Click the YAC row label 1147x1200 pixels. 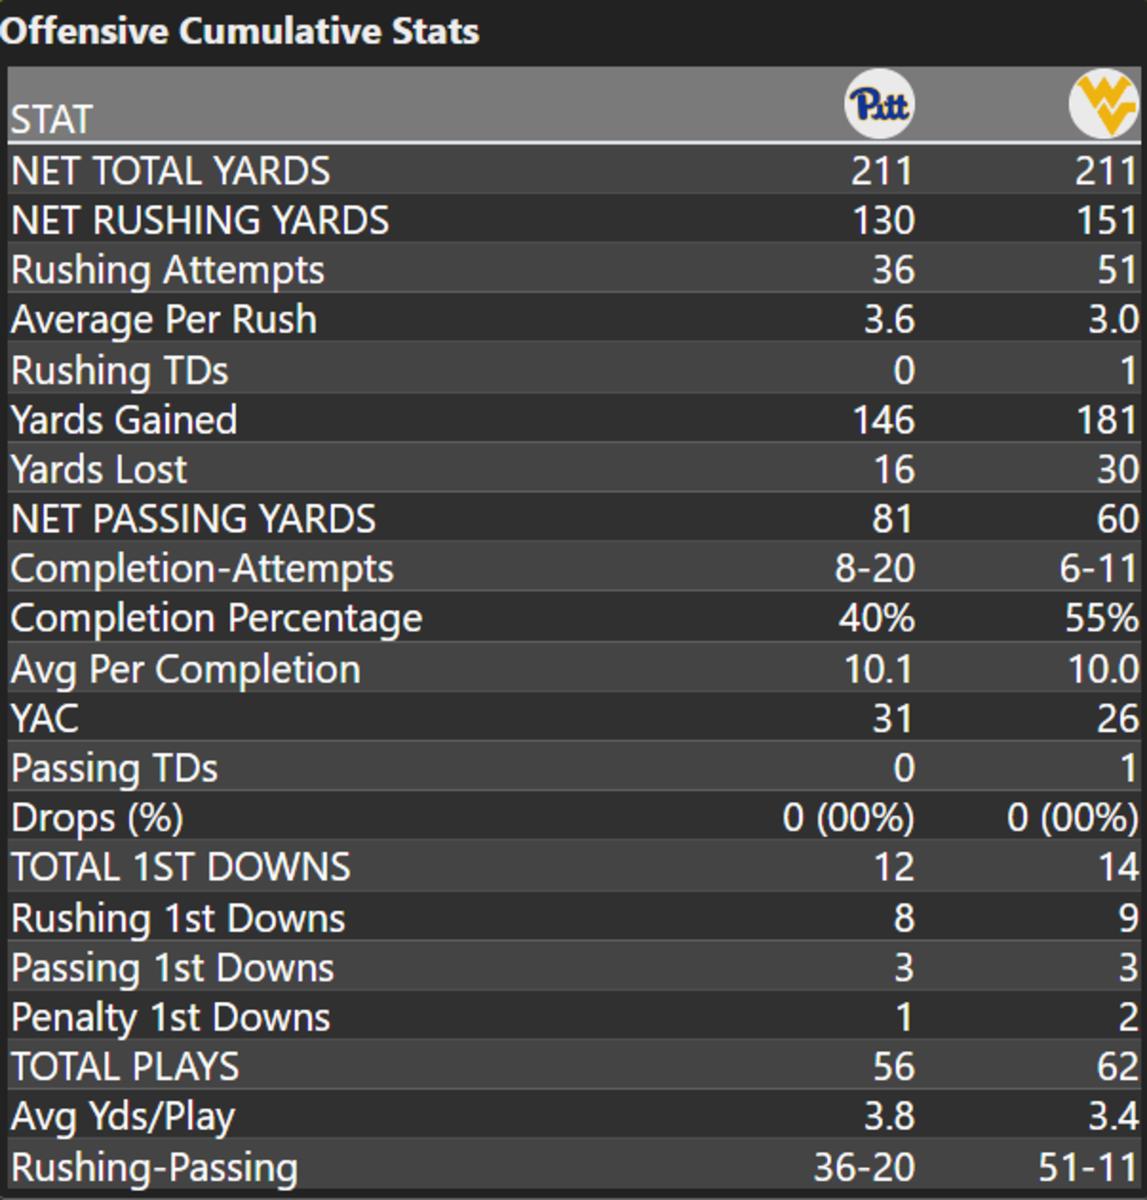point(45,718)
